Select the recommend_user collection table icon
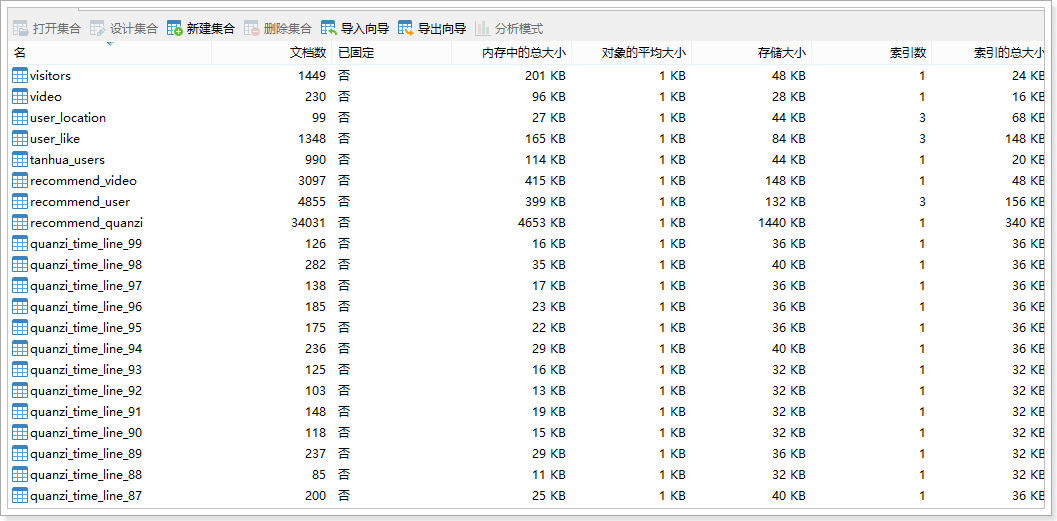The image size is (1057, 521). point(20,202)
